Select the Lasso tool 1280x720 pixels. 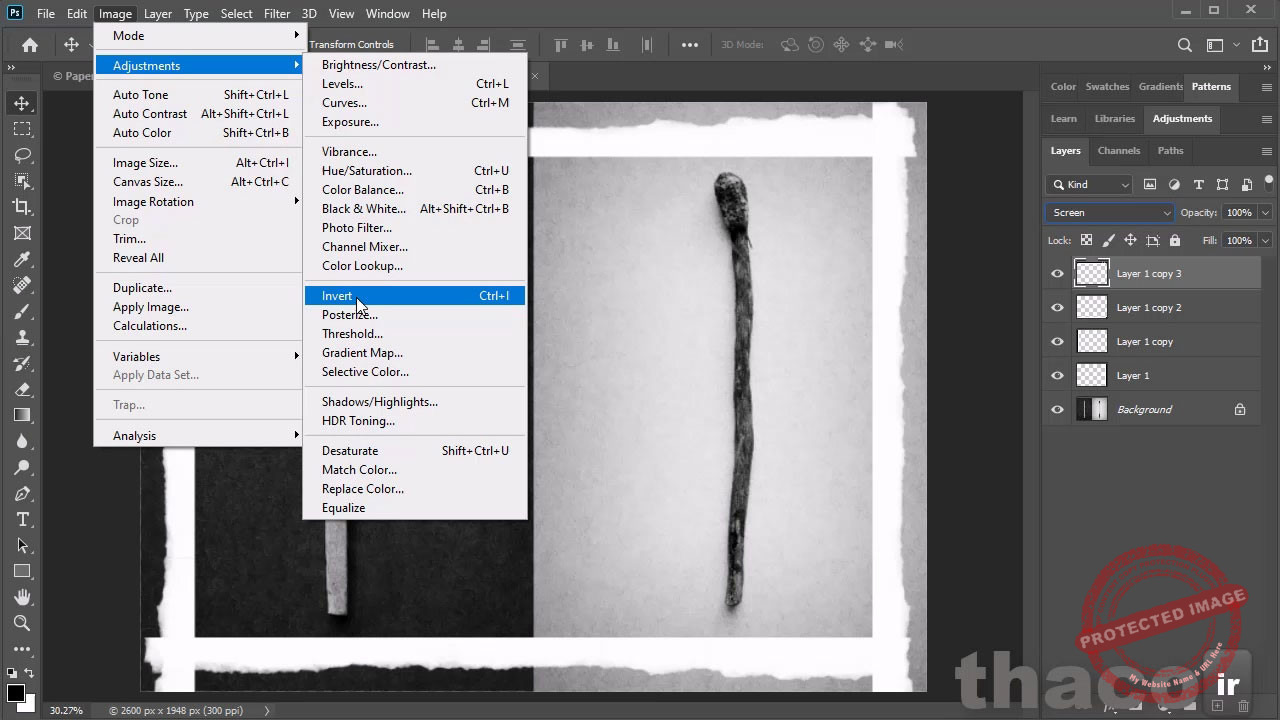(x=22, y=155)
